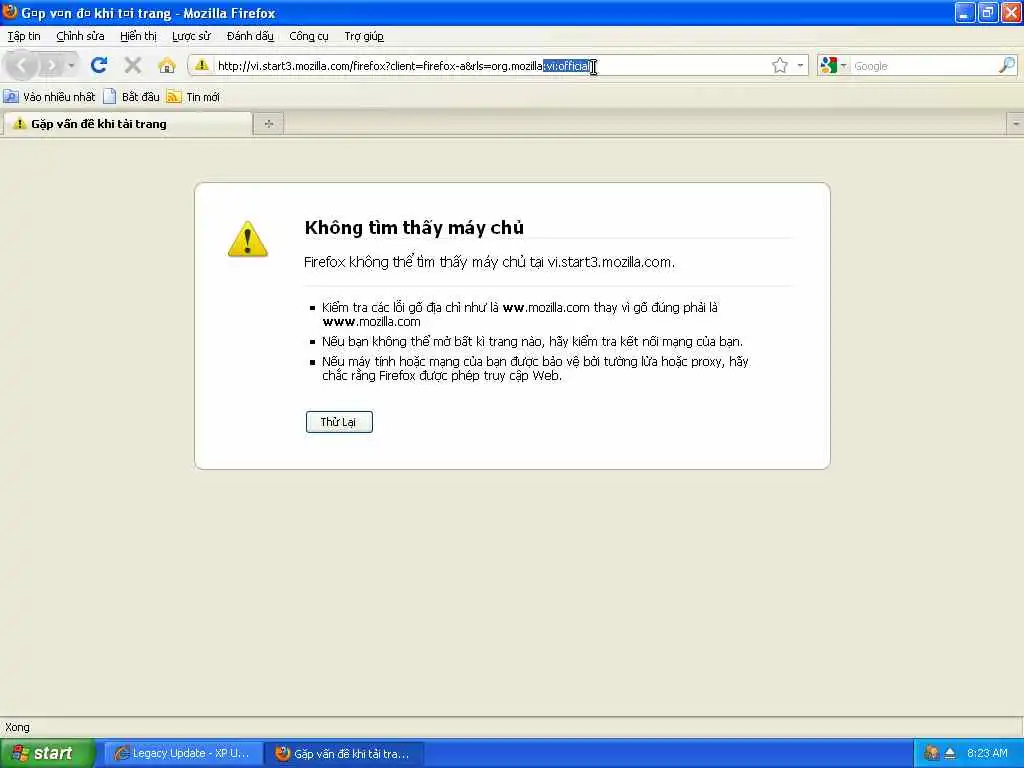Open the recent pages history dropdown
The width and height of the screenshot is (1024, 768).
71,65
